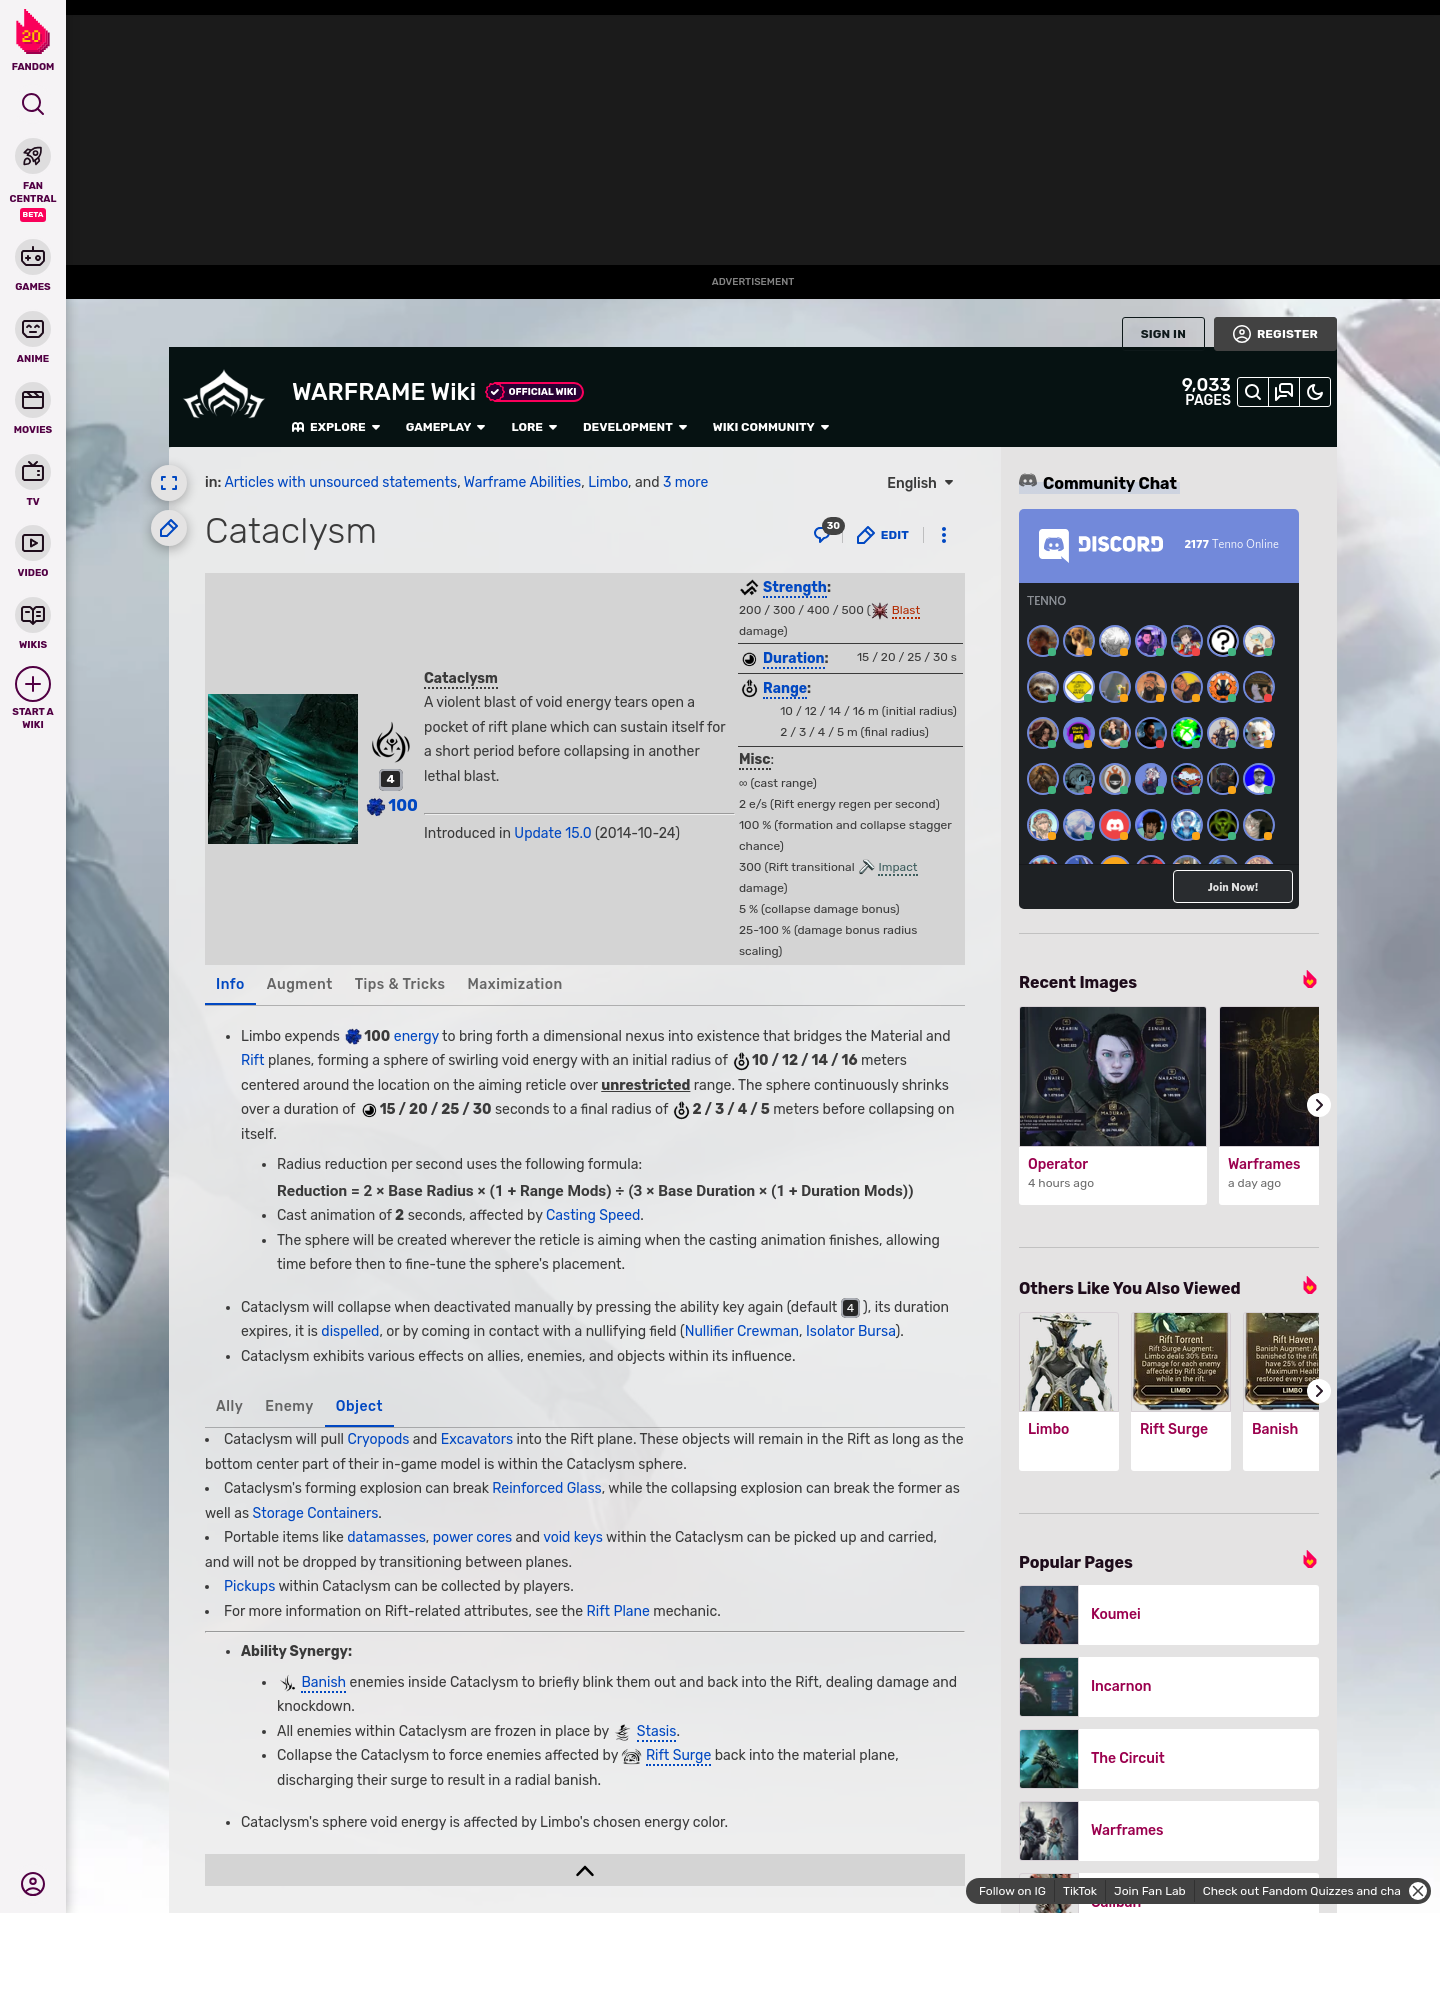Click the SIGN IN button
The image size is (1440, 2000).
1163,334
